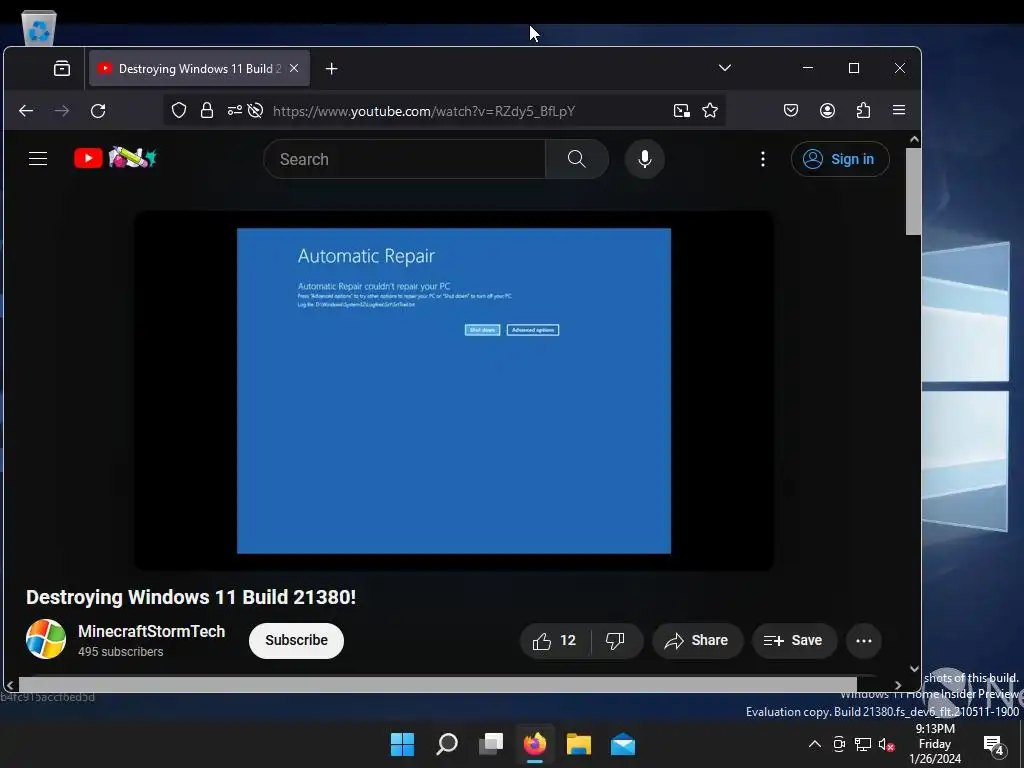1024x768 pixels.
Task: Open Recycle Bin on the desktop
Action: click(x=39, y=29)
